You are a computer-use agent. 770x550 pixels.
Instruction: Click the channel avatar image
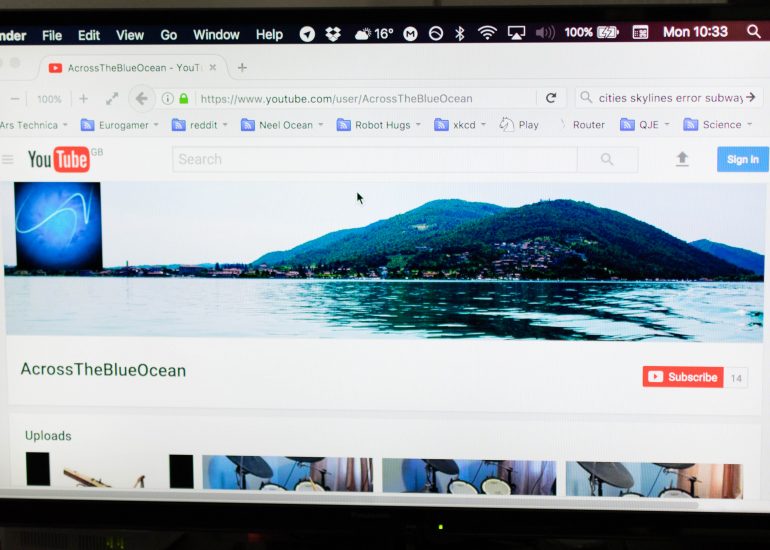point(58,226)
